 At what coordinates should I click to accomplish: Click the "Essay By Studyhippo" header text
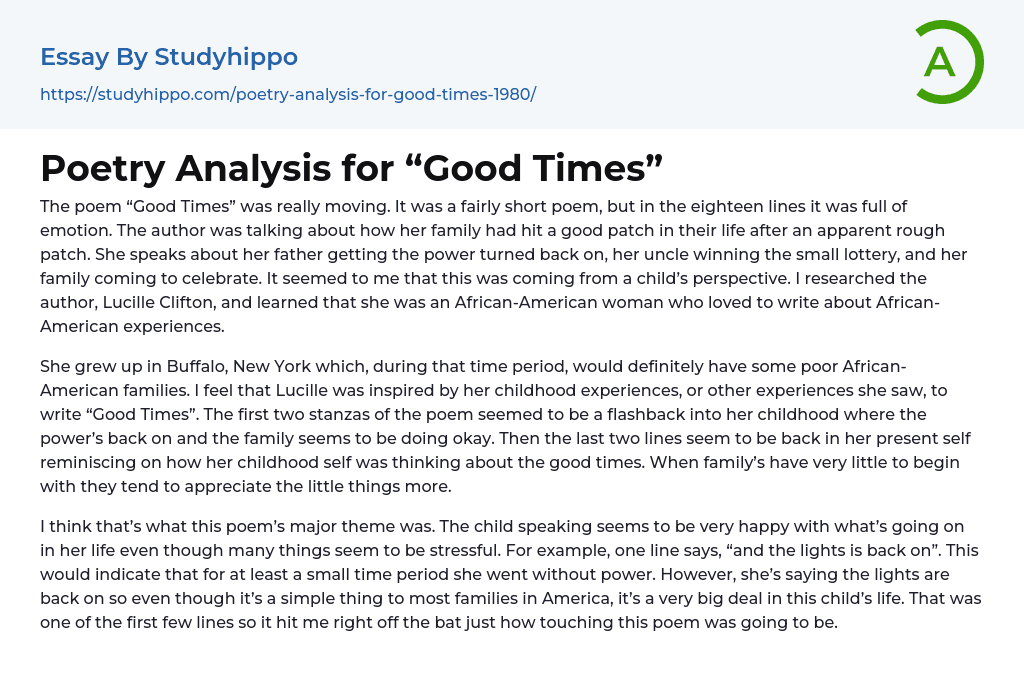point(169,57)
